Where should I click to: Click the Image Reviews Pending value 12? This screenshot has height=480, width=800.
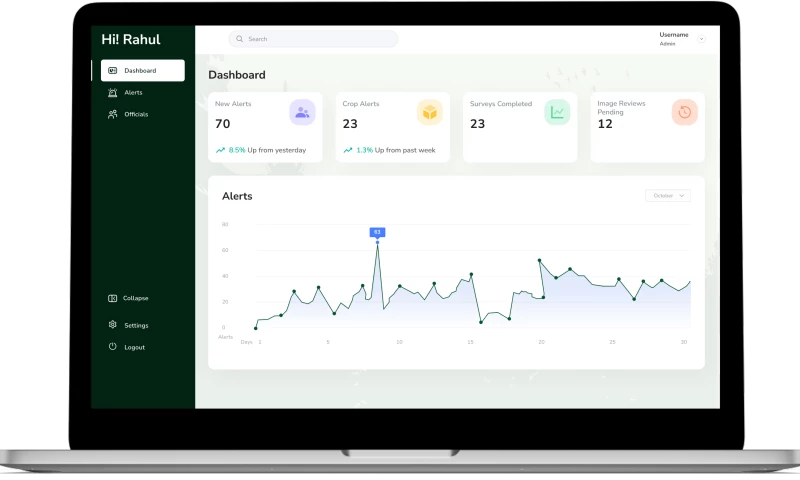(x=605, y=124)
